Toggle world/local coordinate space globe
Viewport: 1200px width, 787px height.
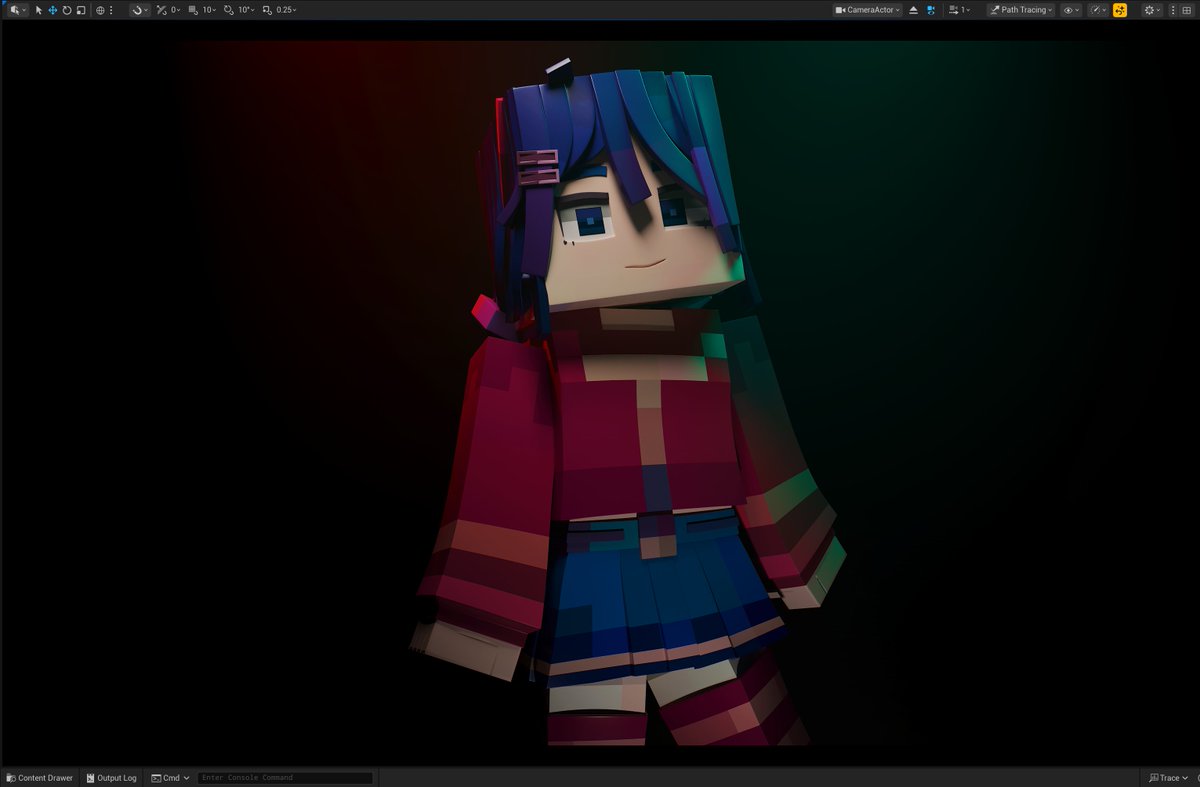coord(100,10)
